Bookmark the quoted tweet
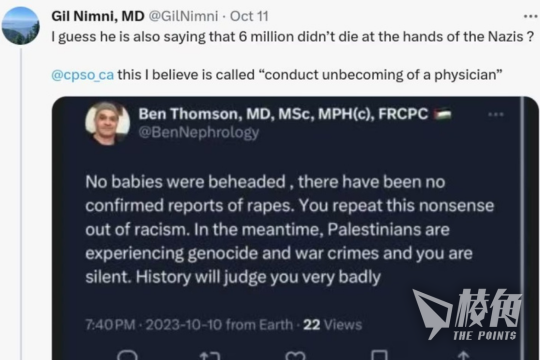540x360 pixels. coord(379,355)
